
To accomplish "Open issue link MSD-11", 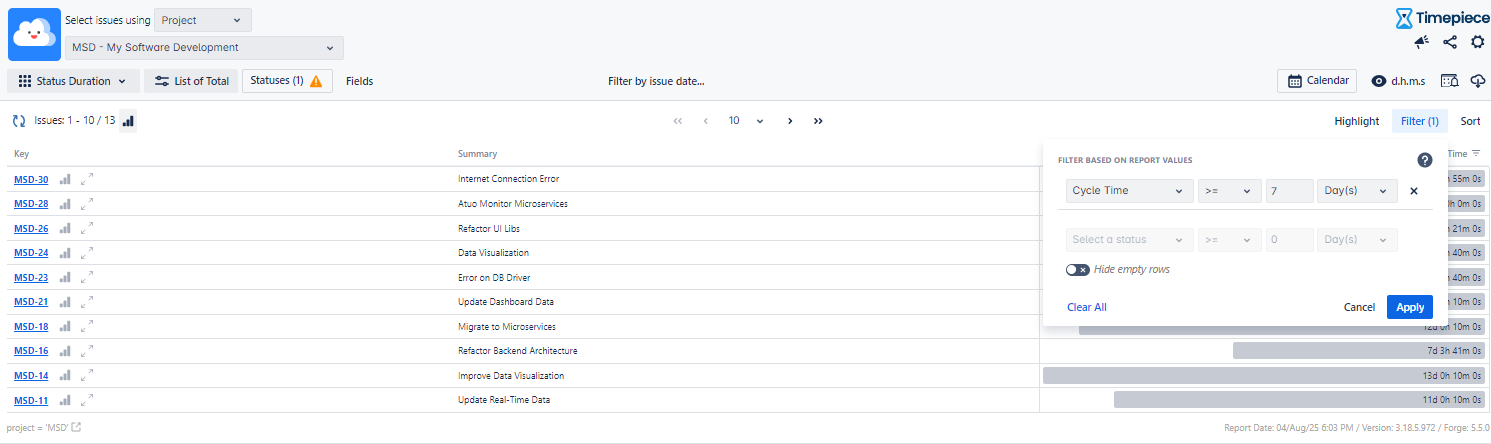I will pyautogui.click(x=31, y=400).
